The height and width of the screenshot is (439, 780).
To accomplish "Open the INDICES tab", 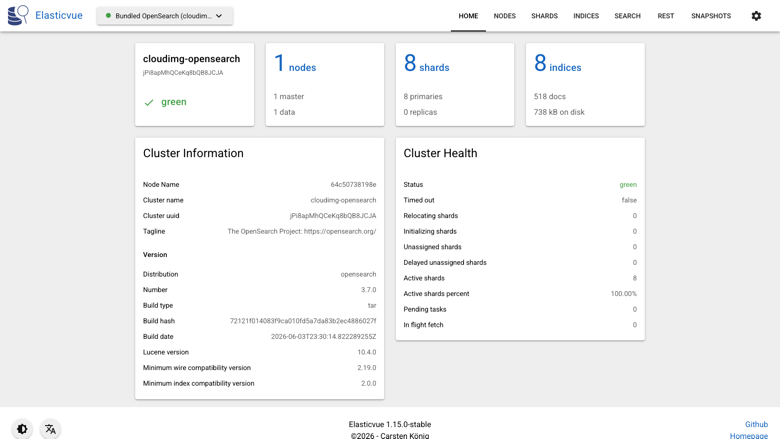I will click(x=586, y=16).
